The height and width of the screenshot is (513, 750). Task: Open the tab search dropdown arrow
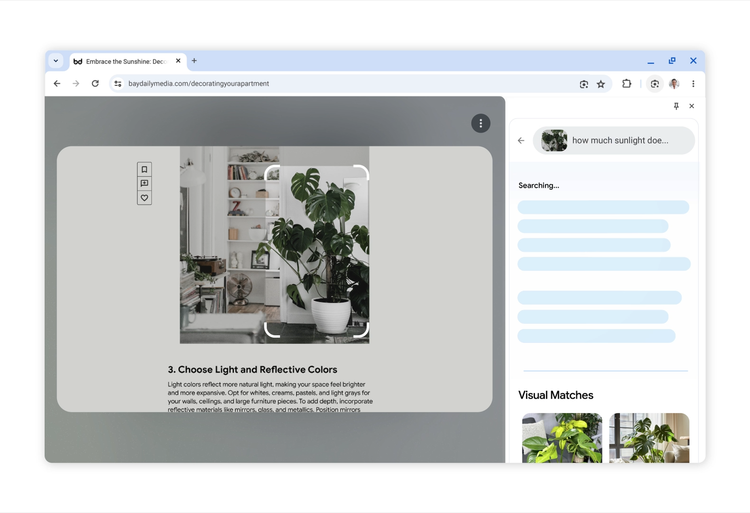pyautogui.click(x=56, y=61)
